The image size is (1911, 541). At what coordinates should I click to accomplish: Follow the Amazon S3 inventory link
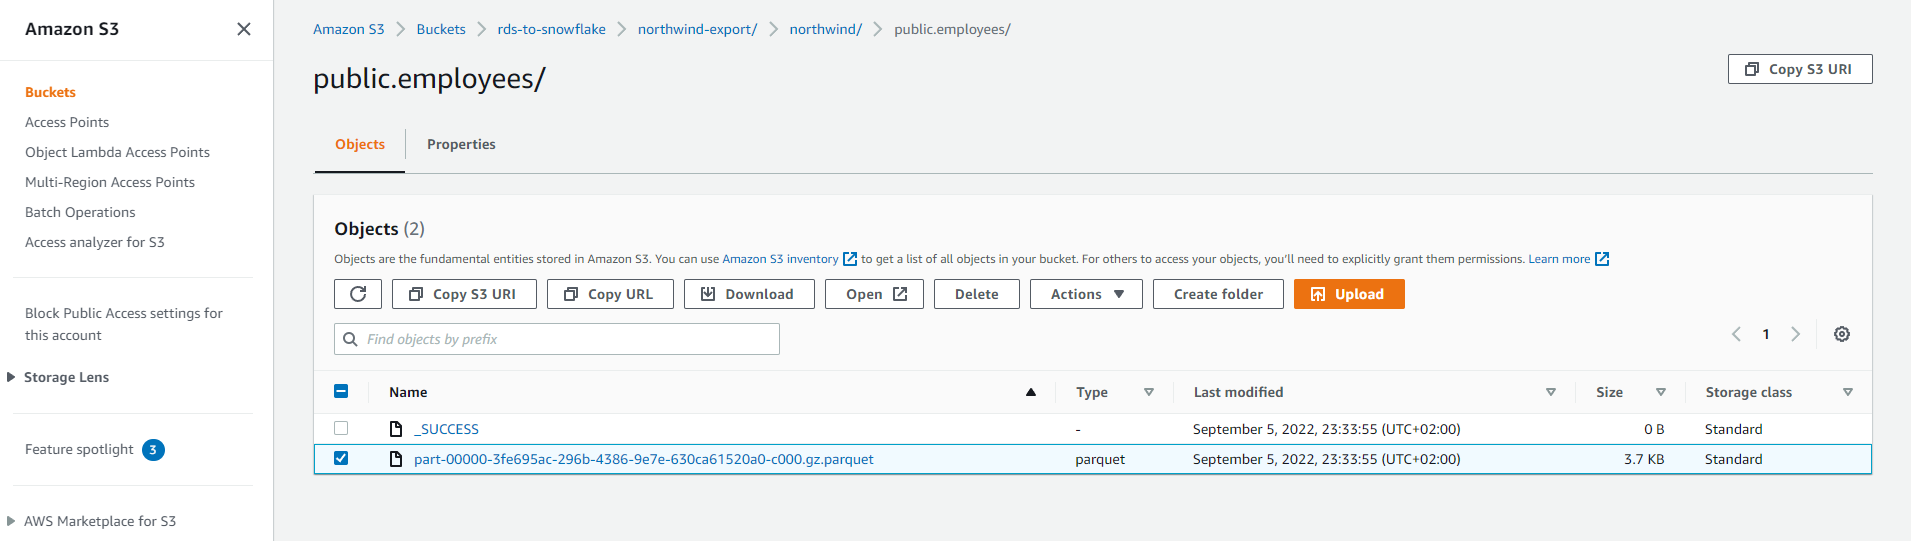780,259
